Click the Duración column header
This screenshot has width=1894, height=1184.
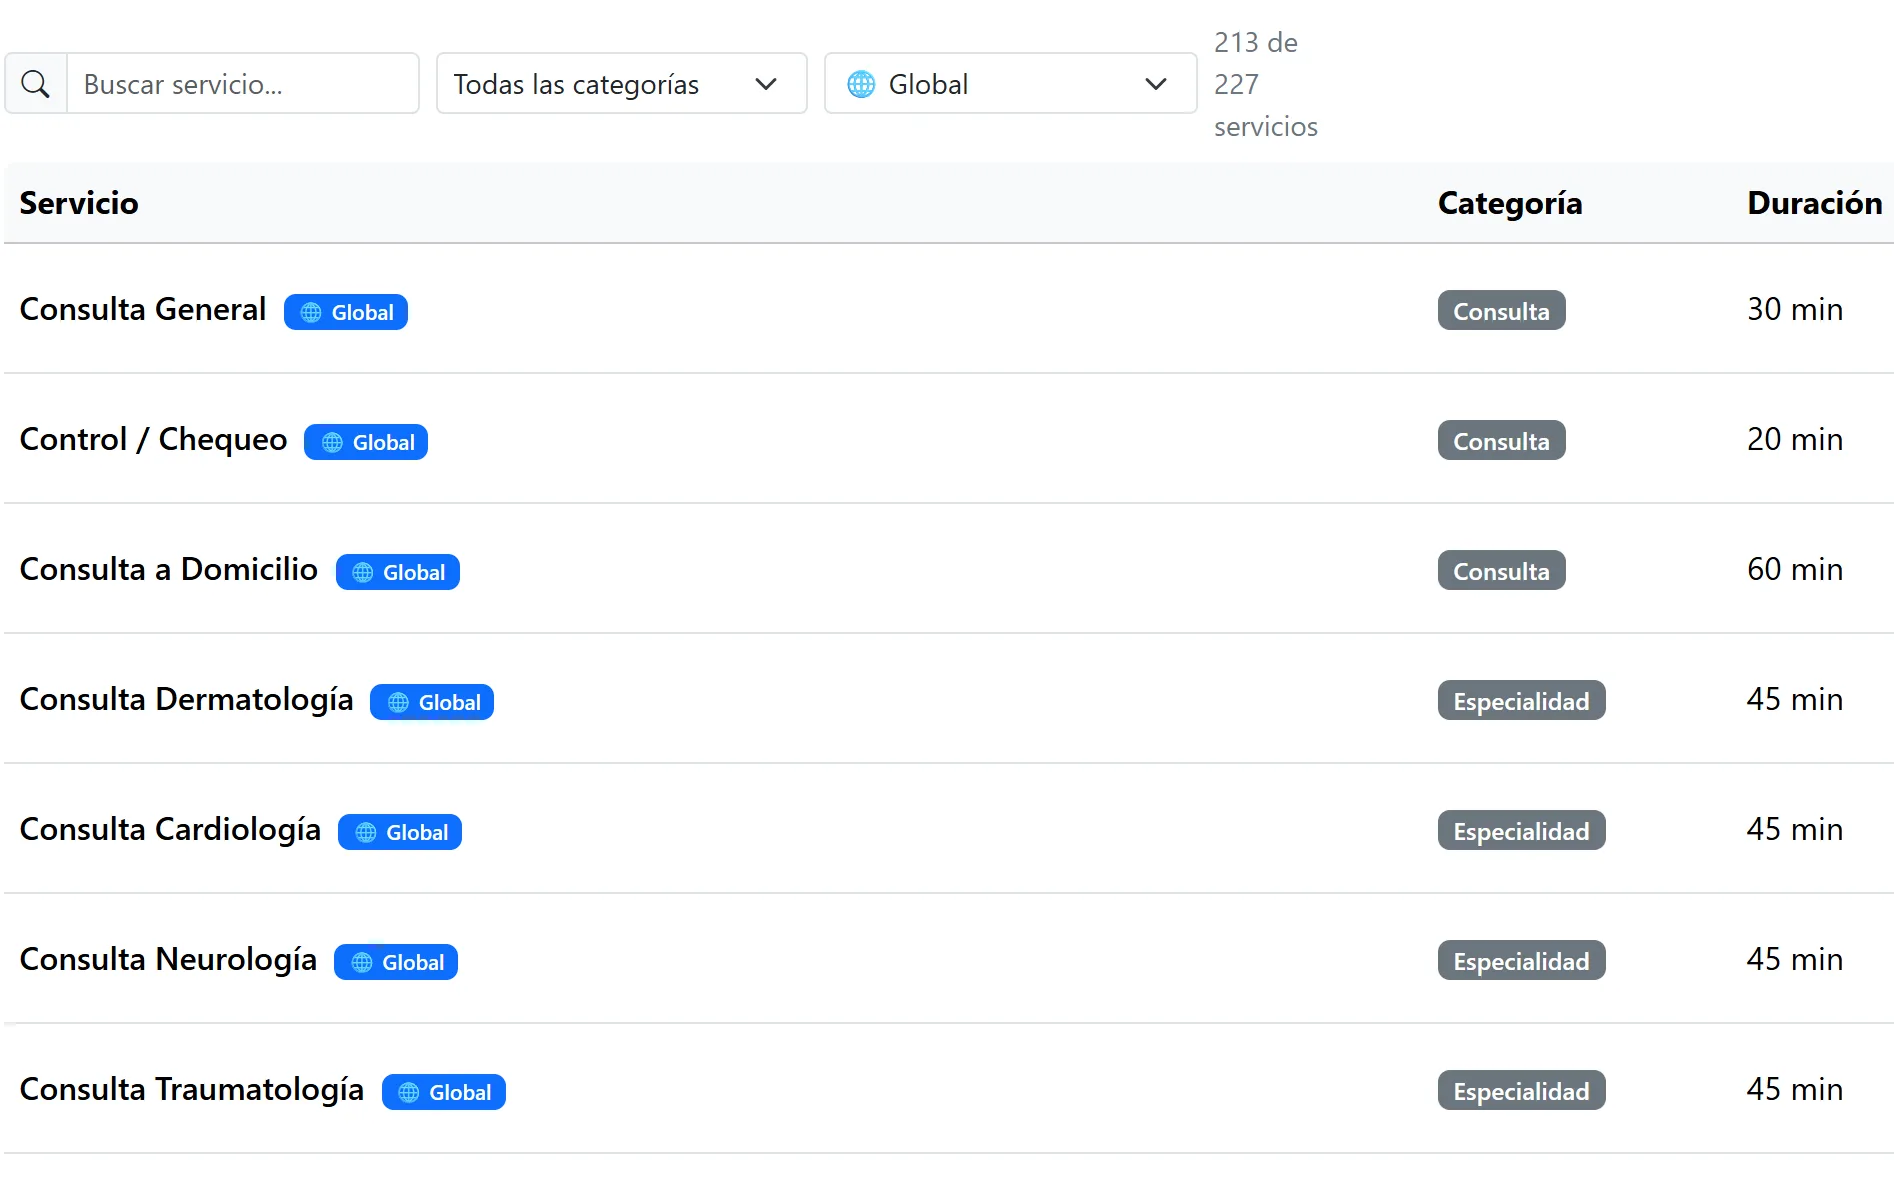pyautogui.click(x=1815, y=203)
